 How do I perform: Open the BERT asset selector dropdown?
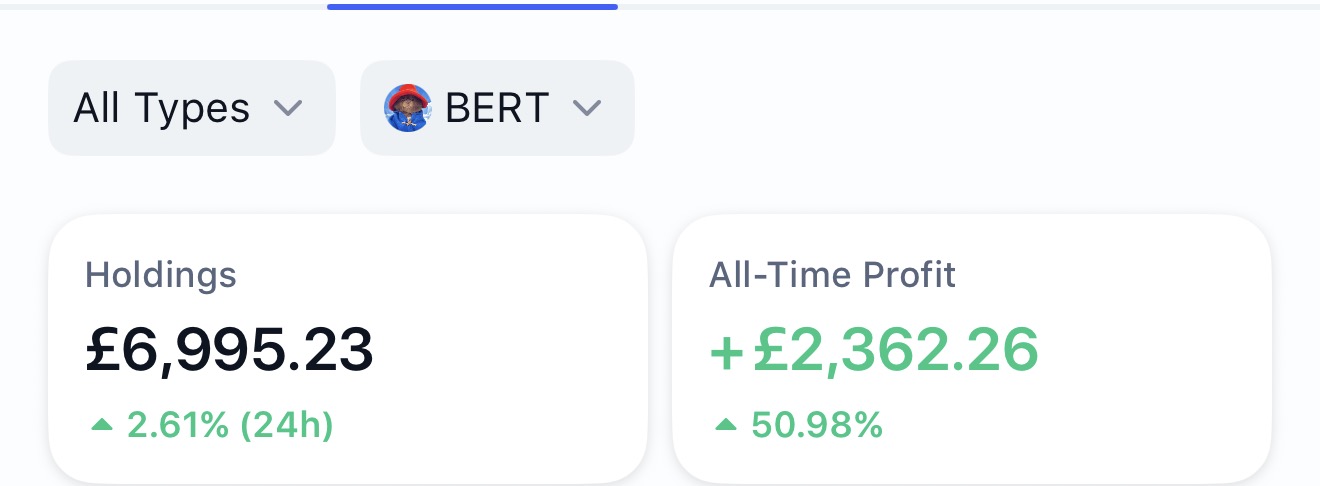pos(497,108)
